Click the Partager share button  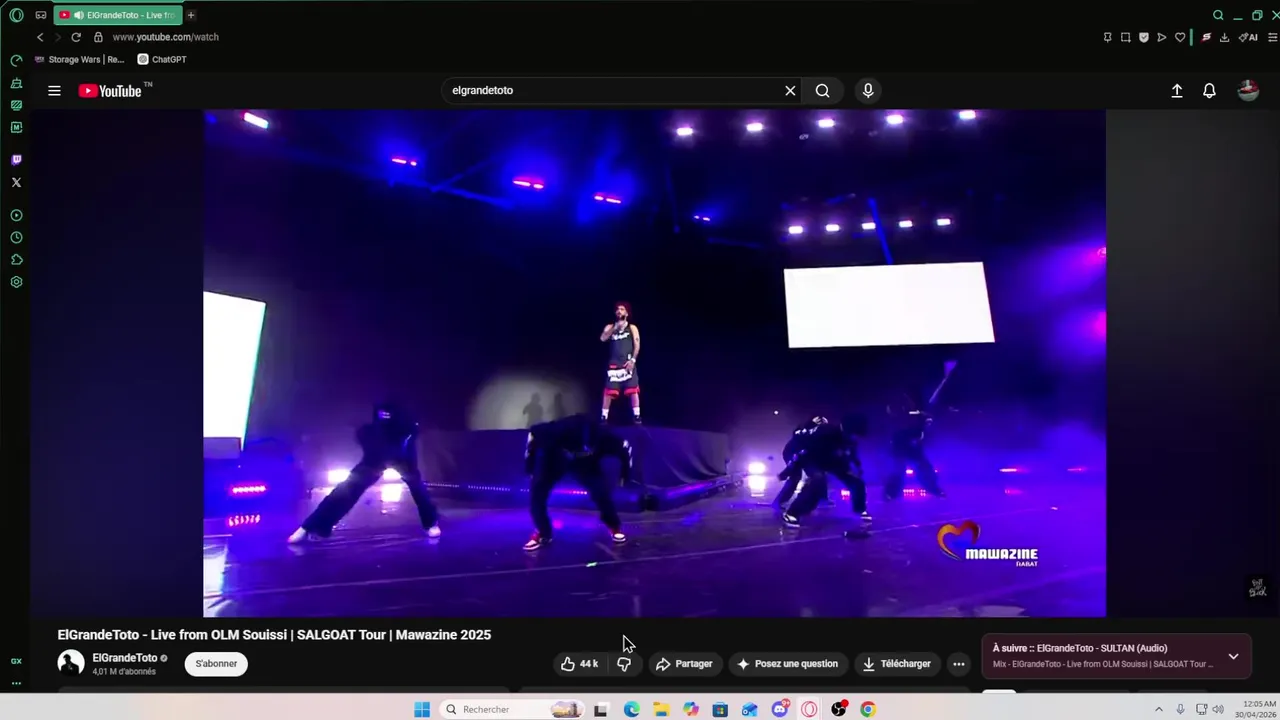coord(684,664)
